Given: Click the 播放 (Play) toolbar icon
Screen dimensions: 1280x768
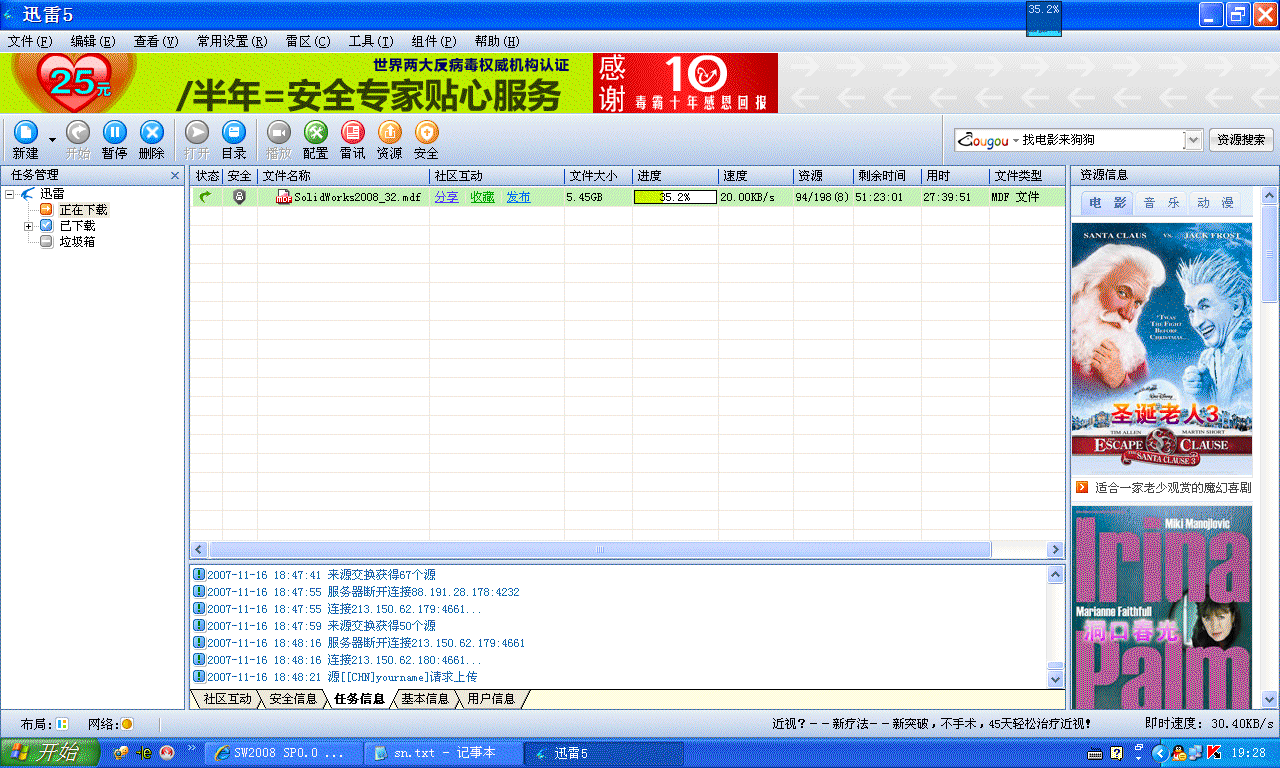Looking at the screenshot, I should [279, 133].
